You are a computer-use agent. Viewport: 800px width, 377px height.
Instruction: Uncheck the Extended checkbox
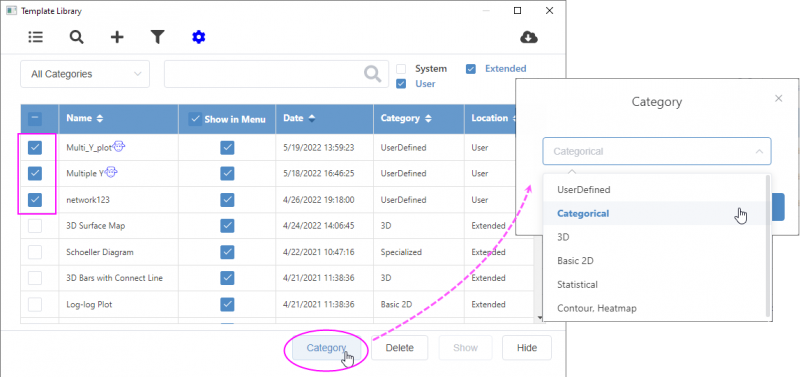pos(471,69)
